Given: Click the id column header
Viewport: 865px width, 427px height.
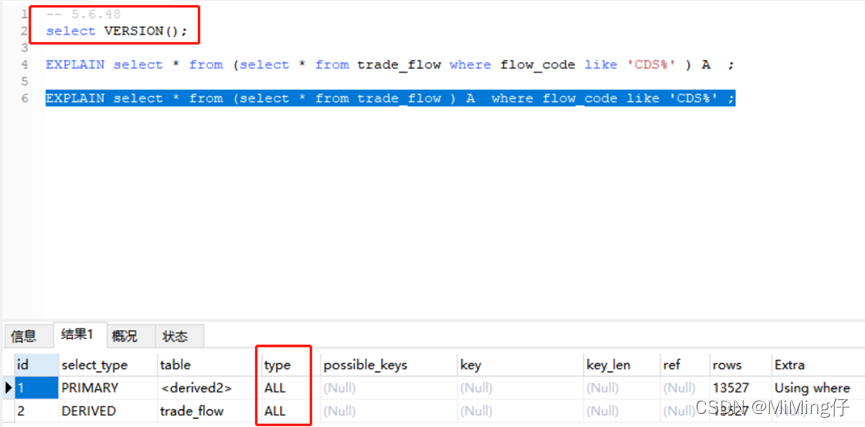Looking at the screenshot, I should (36, 365).
